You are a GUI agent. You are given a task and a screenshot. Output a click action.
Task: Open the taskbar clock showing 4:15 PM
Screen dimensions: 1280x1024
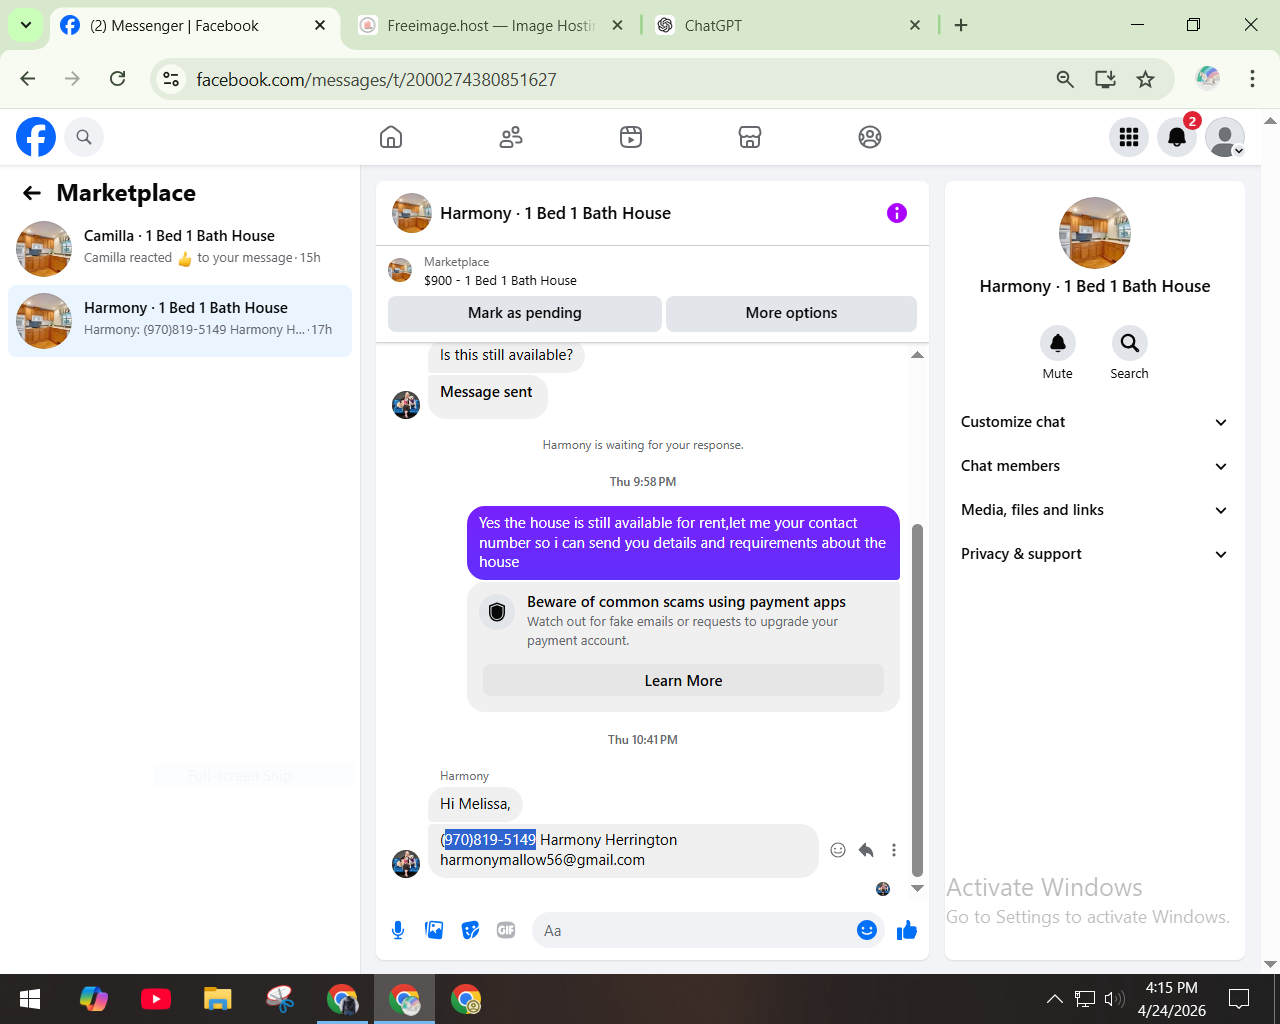(x=1172, y=999)
